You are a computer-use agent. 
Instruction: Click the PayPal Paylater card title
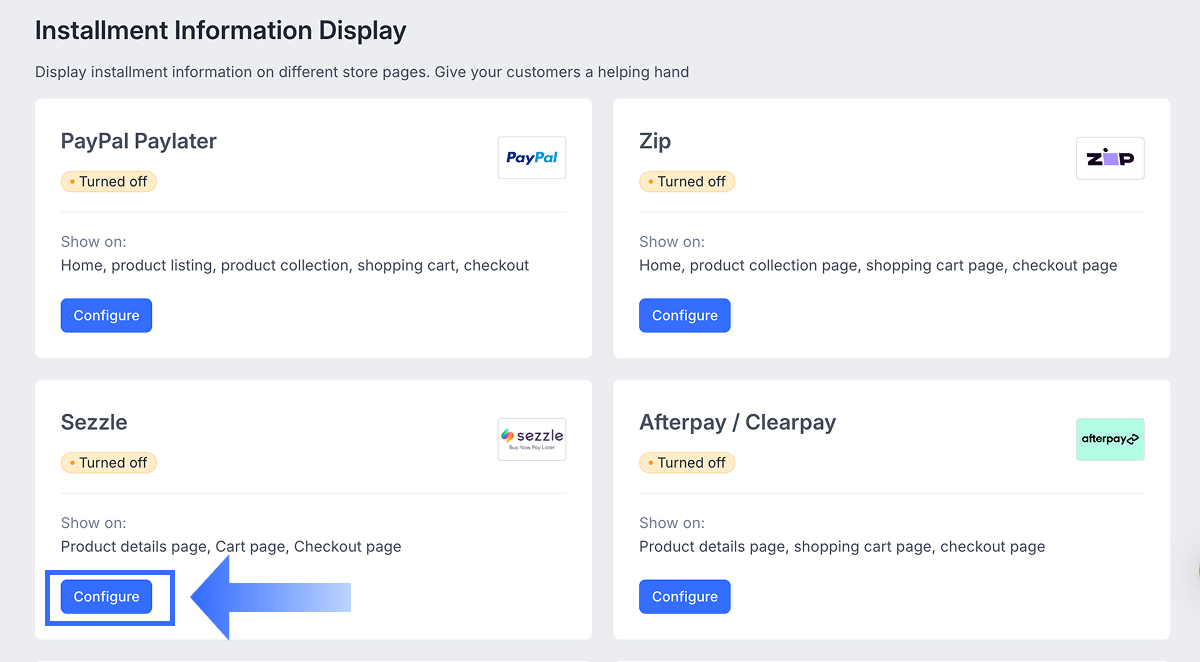pos(139,141)
